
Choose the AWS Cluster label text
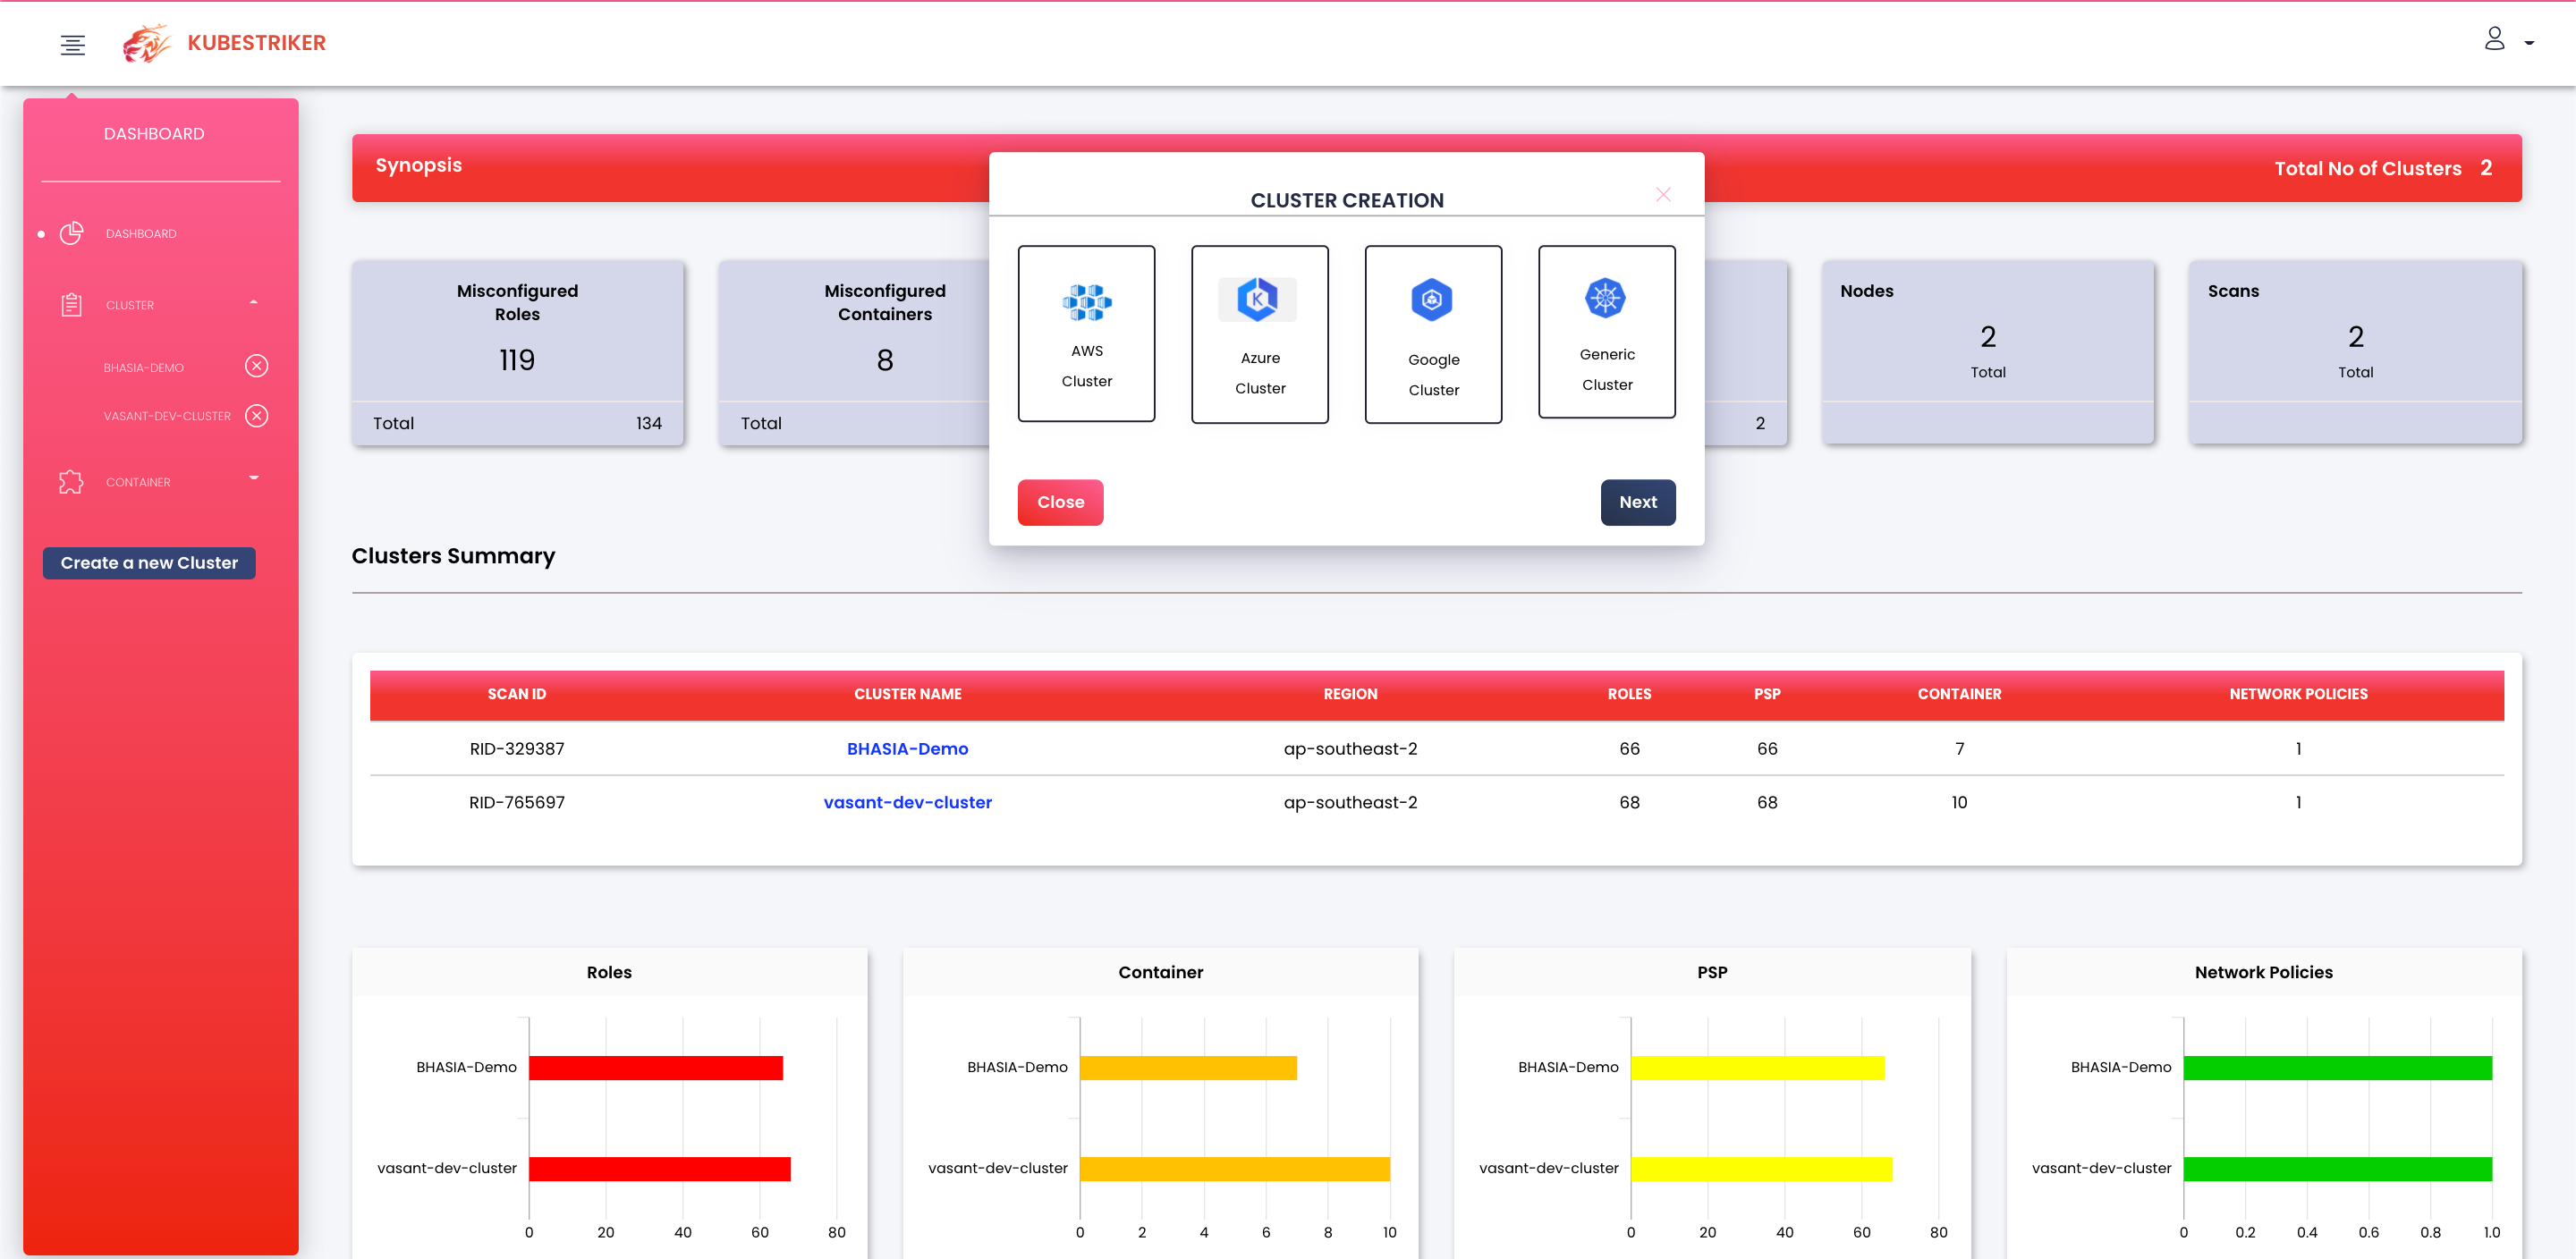tap(1087, 366)
